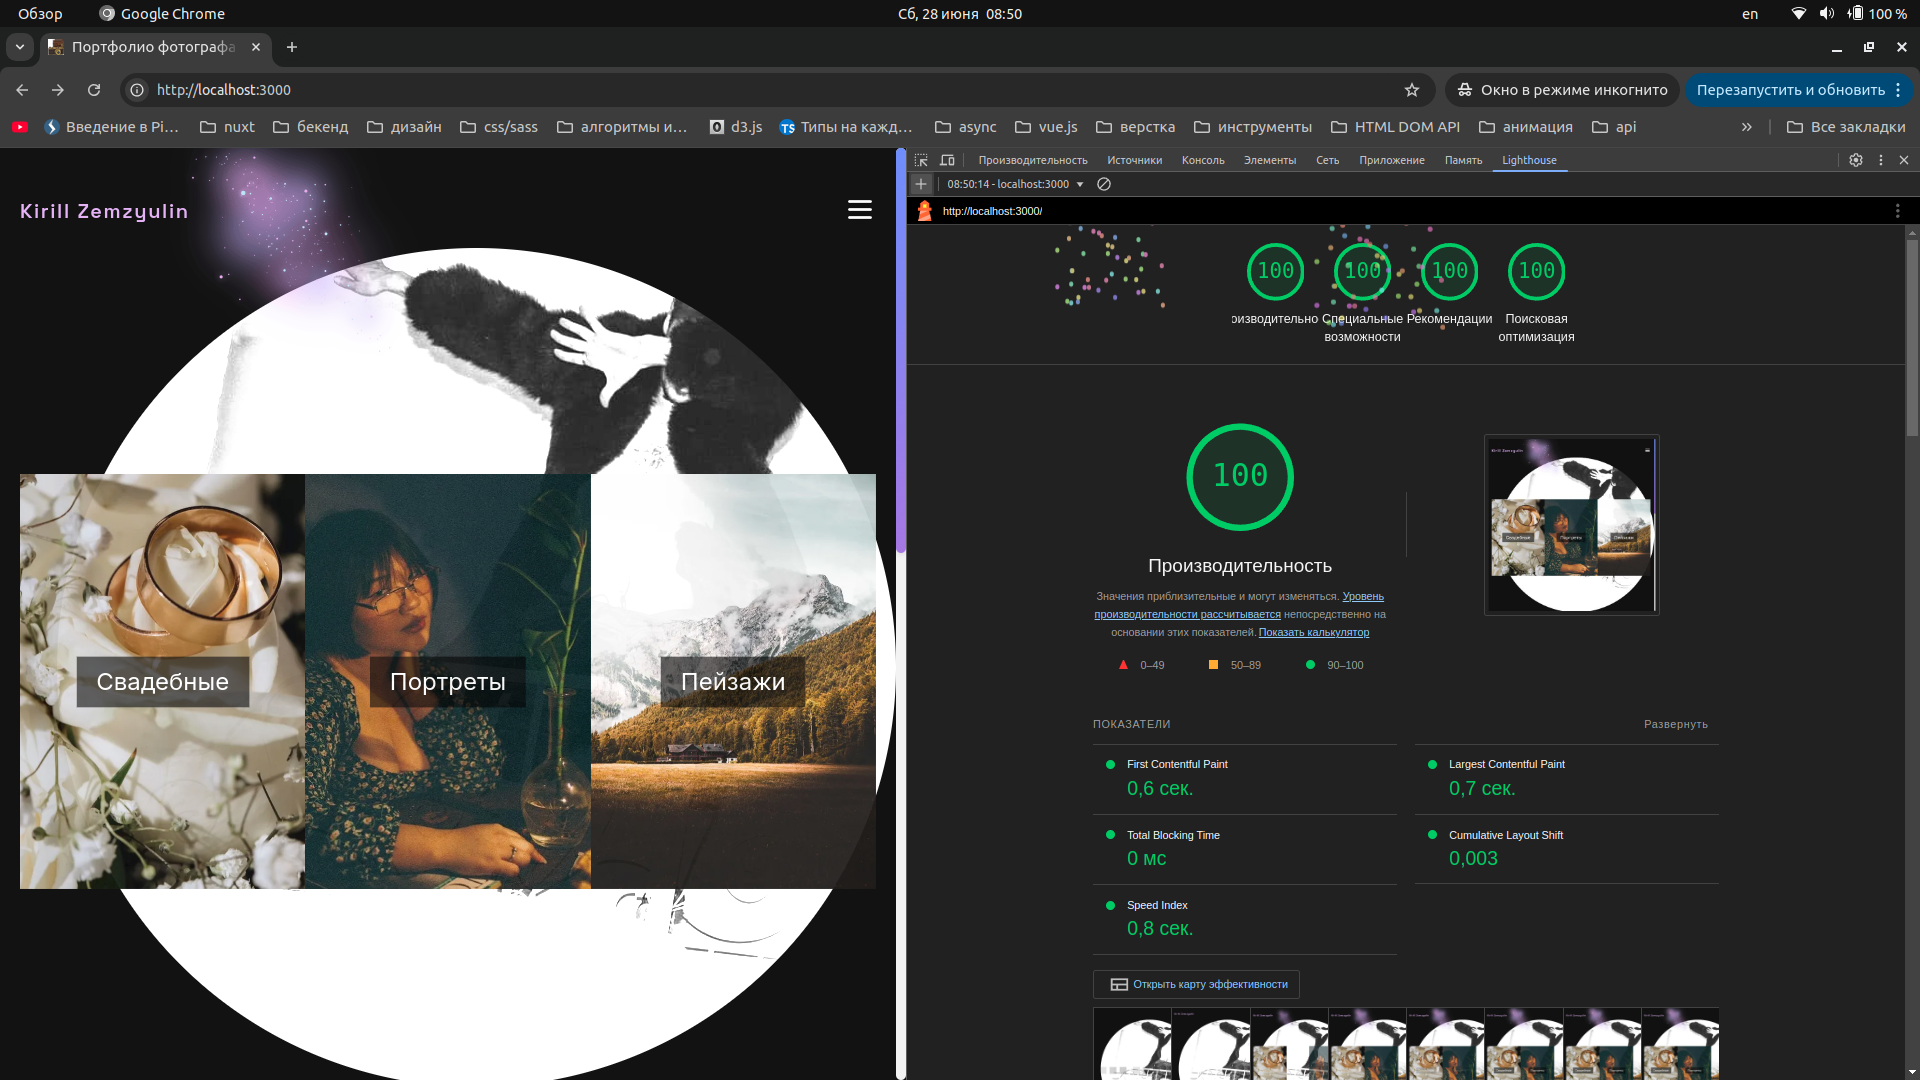The height and width of the screenshot is (1080, 1920).
Task: Toggle the device toolbar icon
Action: tap(947, 160)
